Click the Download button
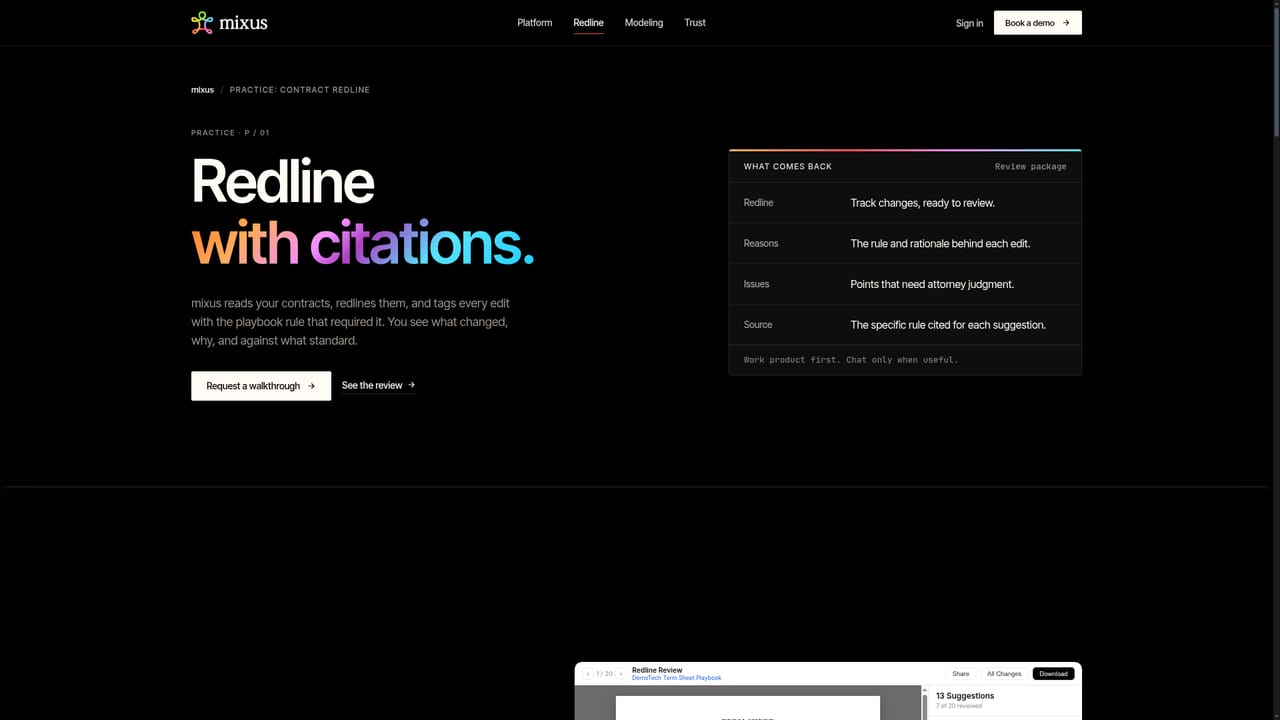1280x720 pixels. point(1053,674)
